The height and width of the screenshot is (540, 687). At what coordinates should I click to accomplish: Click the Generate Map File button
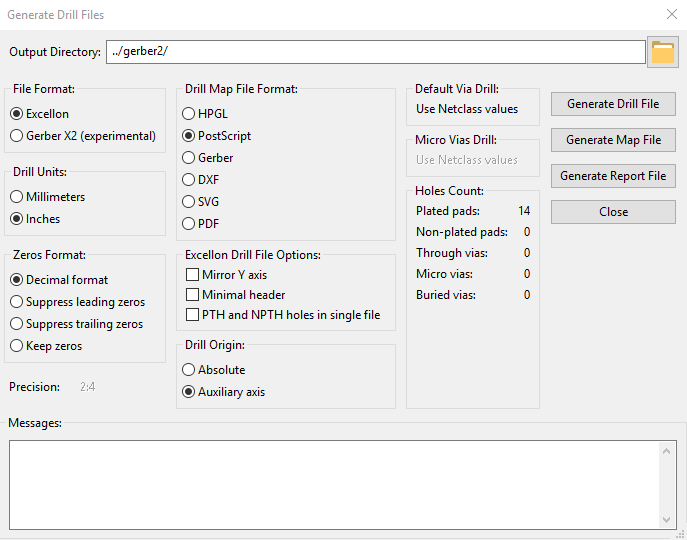(x=613, y=140)
